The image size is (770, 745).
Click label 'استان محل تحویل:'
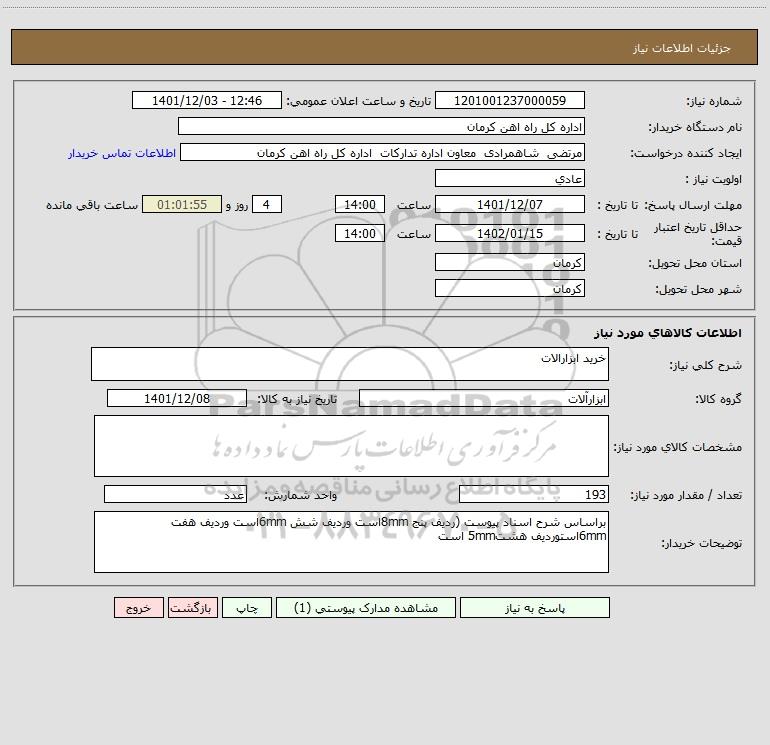click(x=695, y=264)
